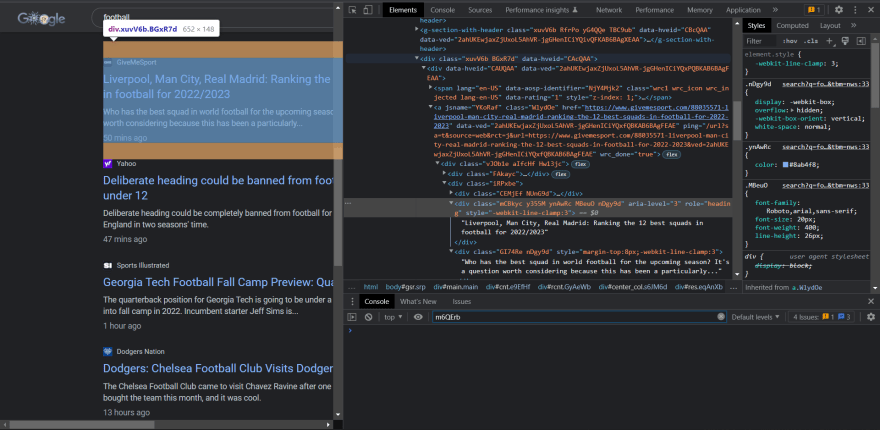The image size is (880, 430).
Task: Click the givemesport.com href link in DOM
Action: point(580,116)
